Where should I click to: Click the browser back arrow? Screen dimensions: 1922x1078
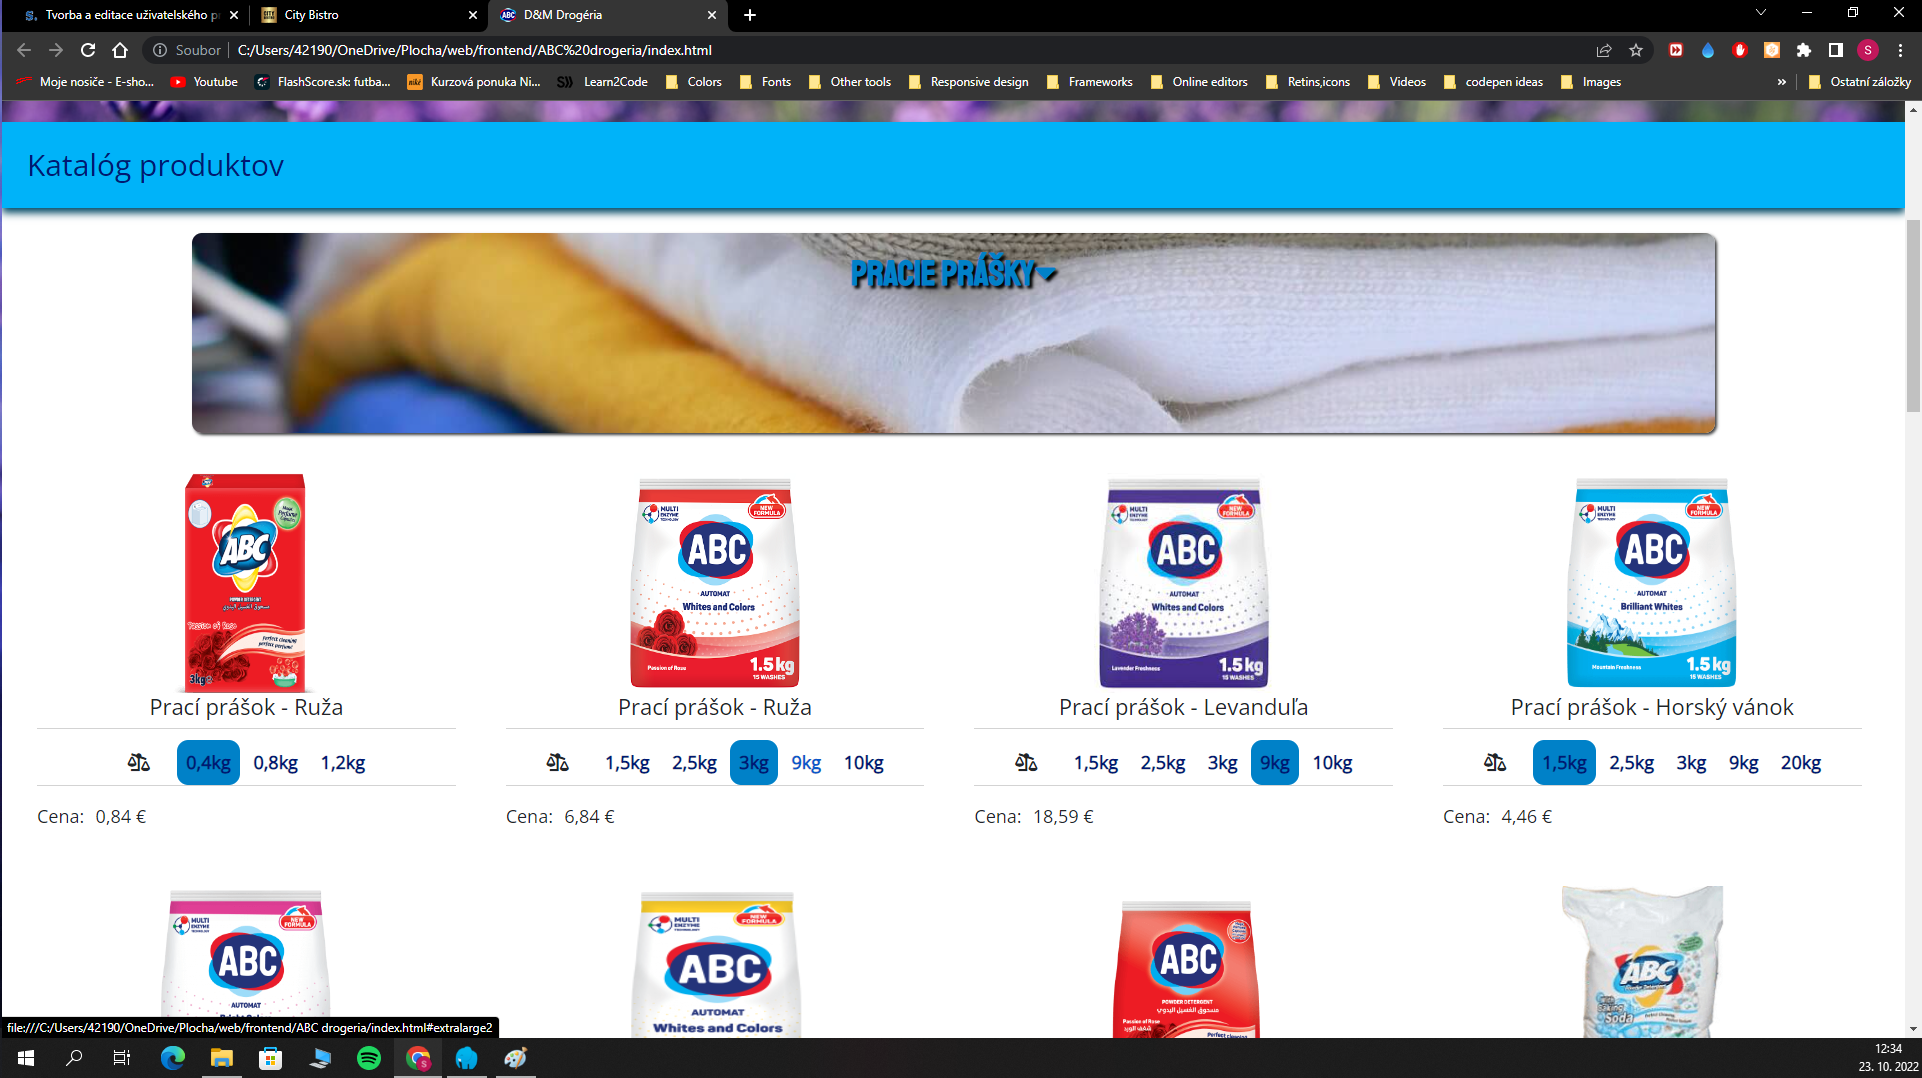[x=24, y=50]
